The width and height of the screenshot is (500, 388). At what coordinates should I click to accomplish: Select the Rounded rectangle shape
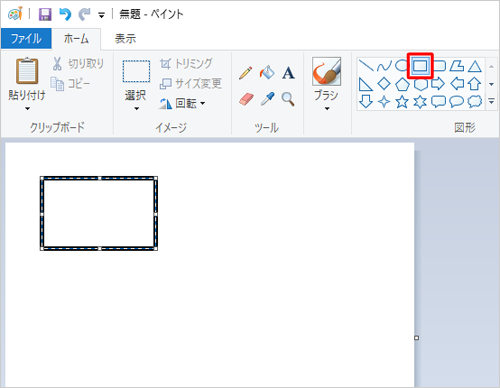pyautogui.click(x=439, y=66)
